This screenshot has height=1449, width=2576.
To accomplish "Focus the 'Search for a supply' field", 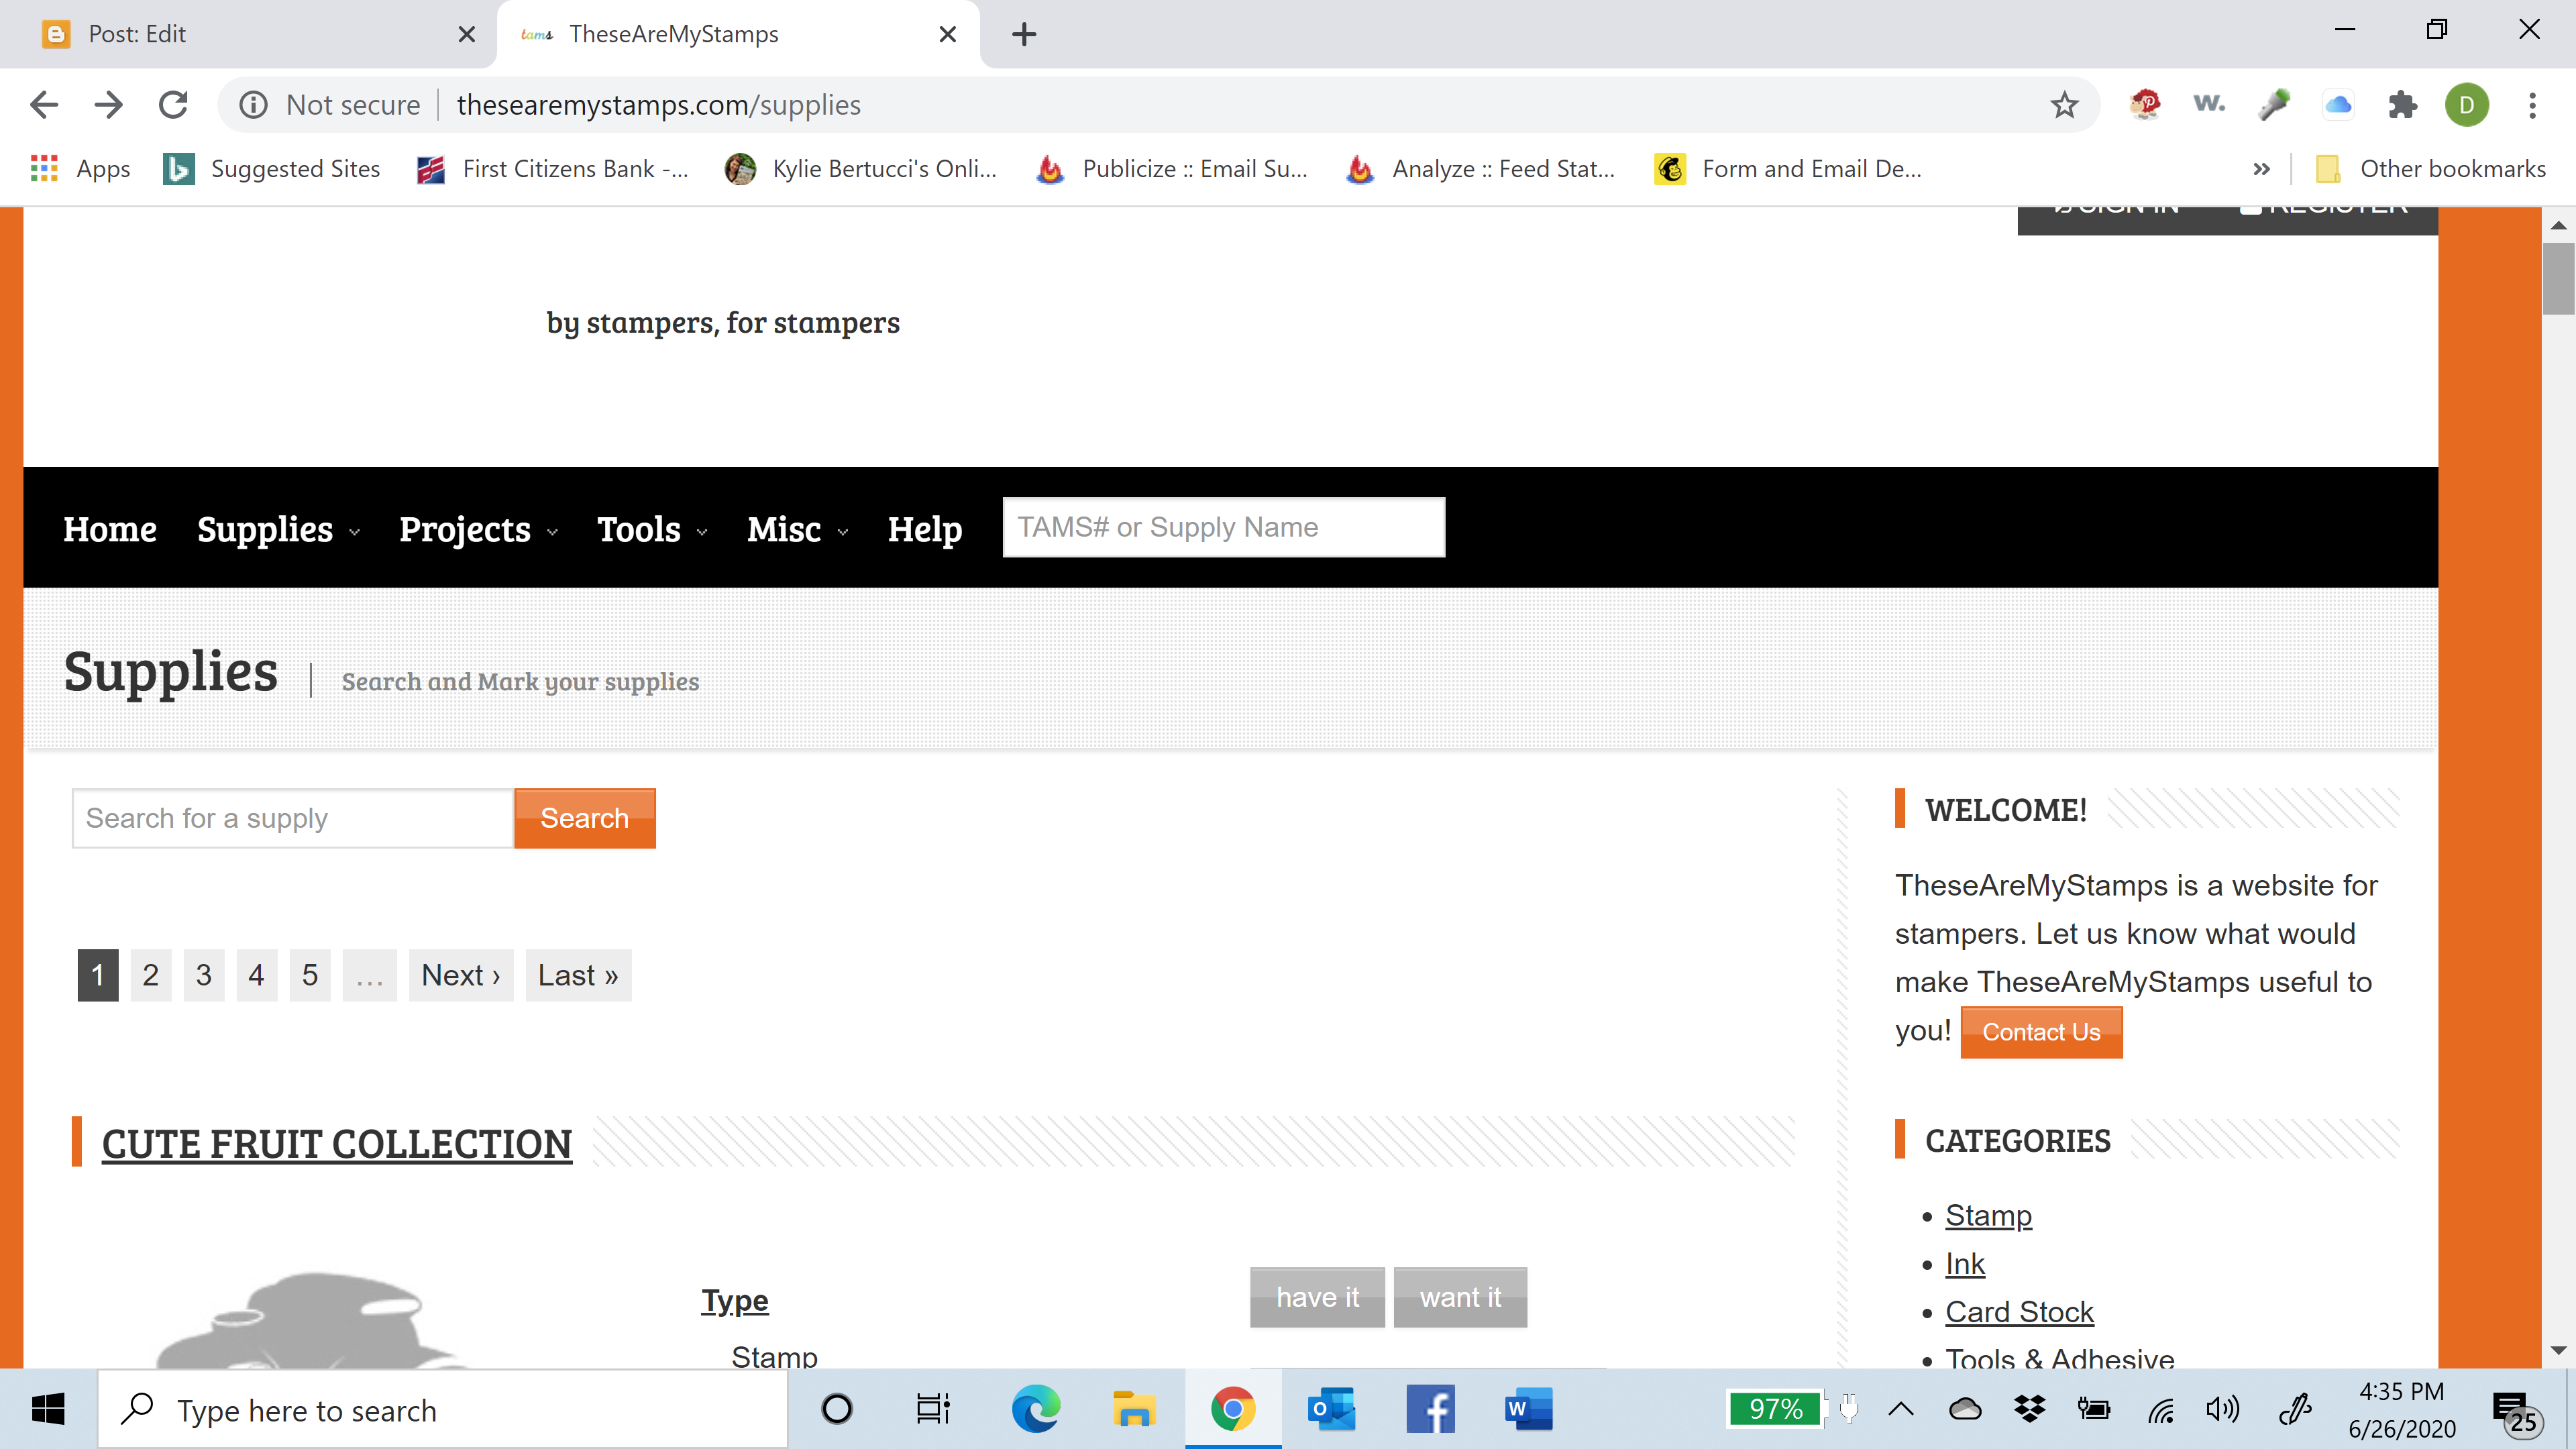I will [292, 818].
